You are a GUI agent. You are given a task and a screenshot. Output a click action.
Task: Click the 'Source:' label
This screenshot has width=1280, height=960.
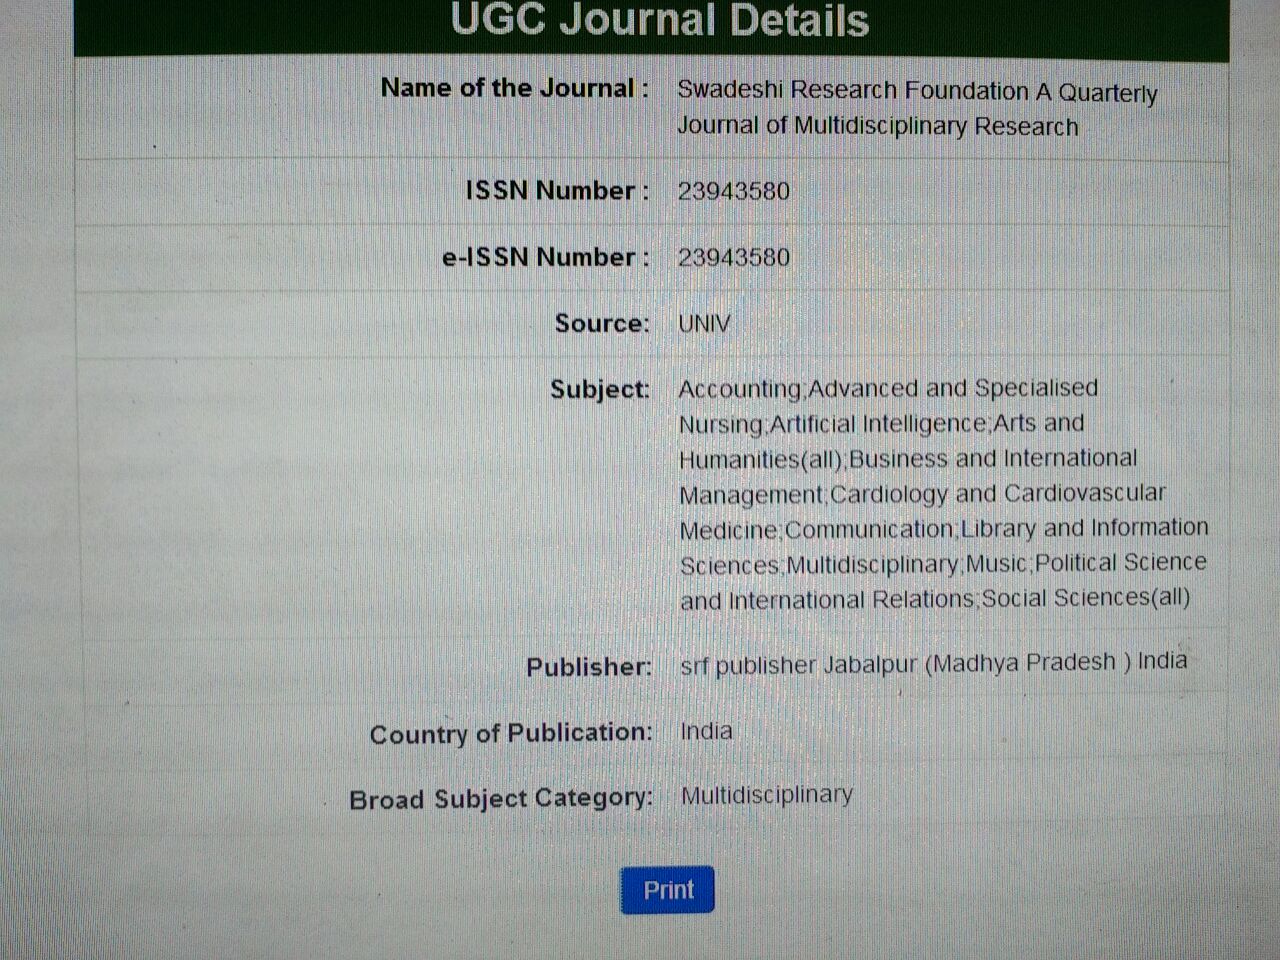[602, 323]
